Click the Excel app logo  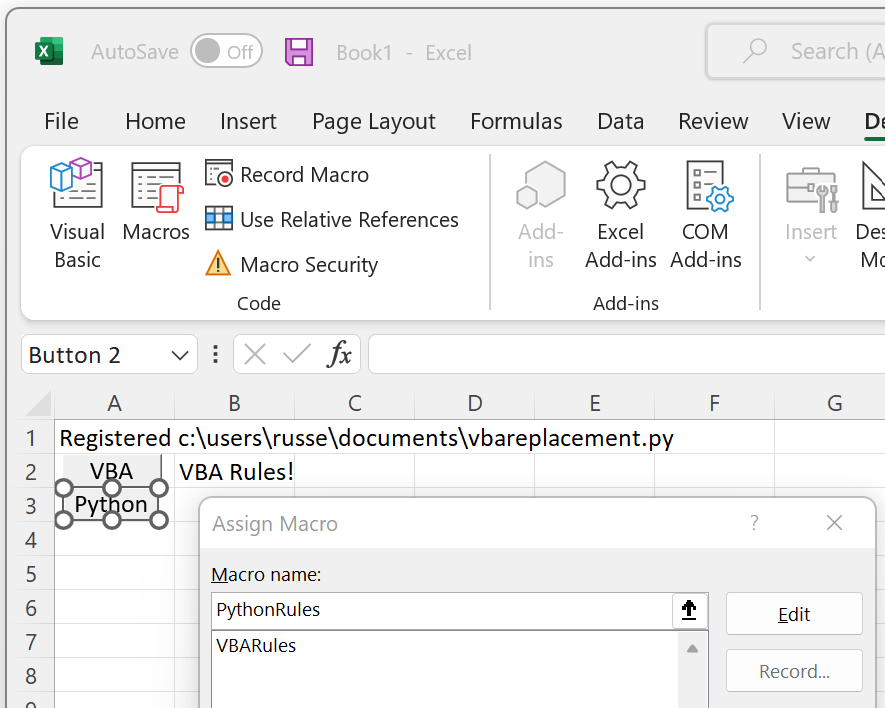coord(49,51)
